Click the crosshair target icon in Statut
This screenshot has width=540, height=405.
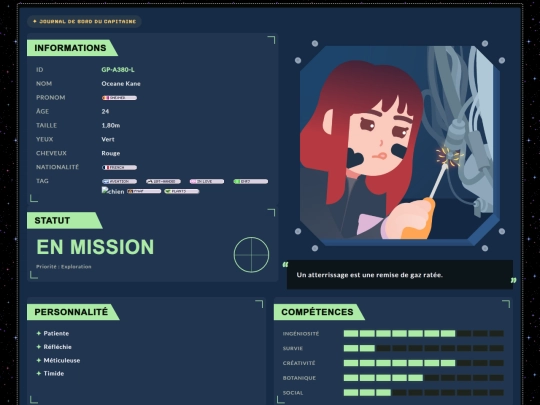tap(251, 255)
